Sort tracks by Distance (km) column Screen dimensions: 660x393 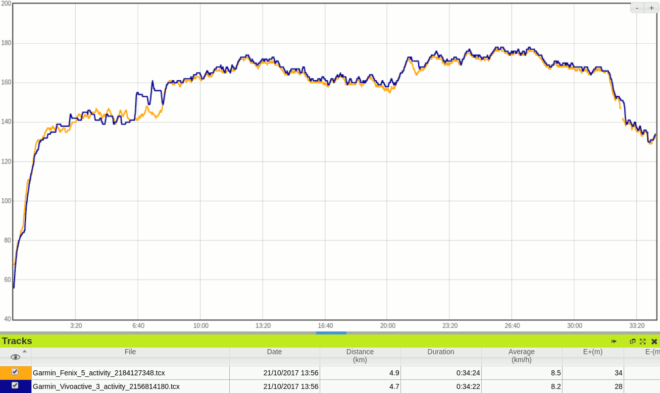point(360,356)
